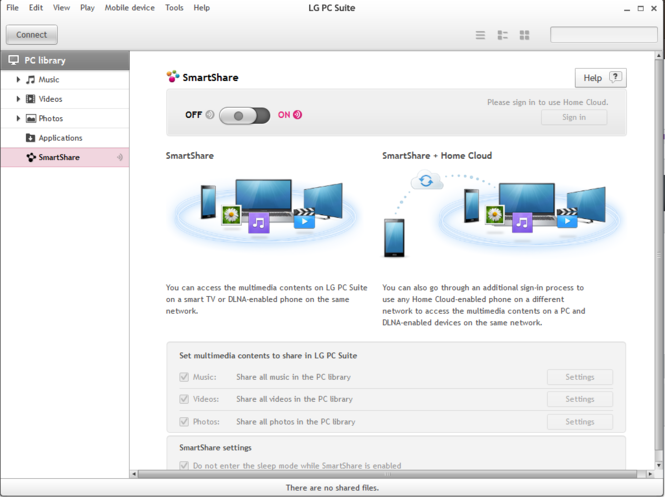This screenshot has width=665, height=497.
Task: Click the SmartShare + Home Cloud illustration
Action: tap(502, 214)
